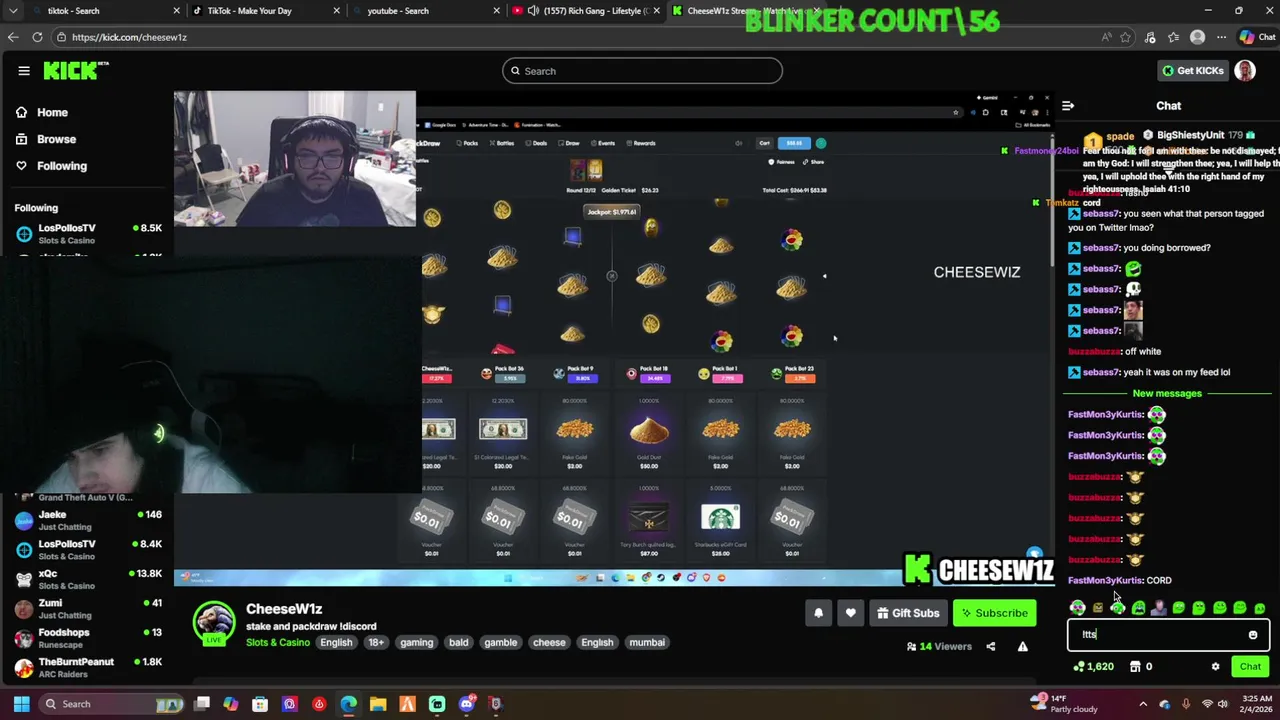Open the user profile avatar menu
Screen dimensions: 1280x720
1245,71
